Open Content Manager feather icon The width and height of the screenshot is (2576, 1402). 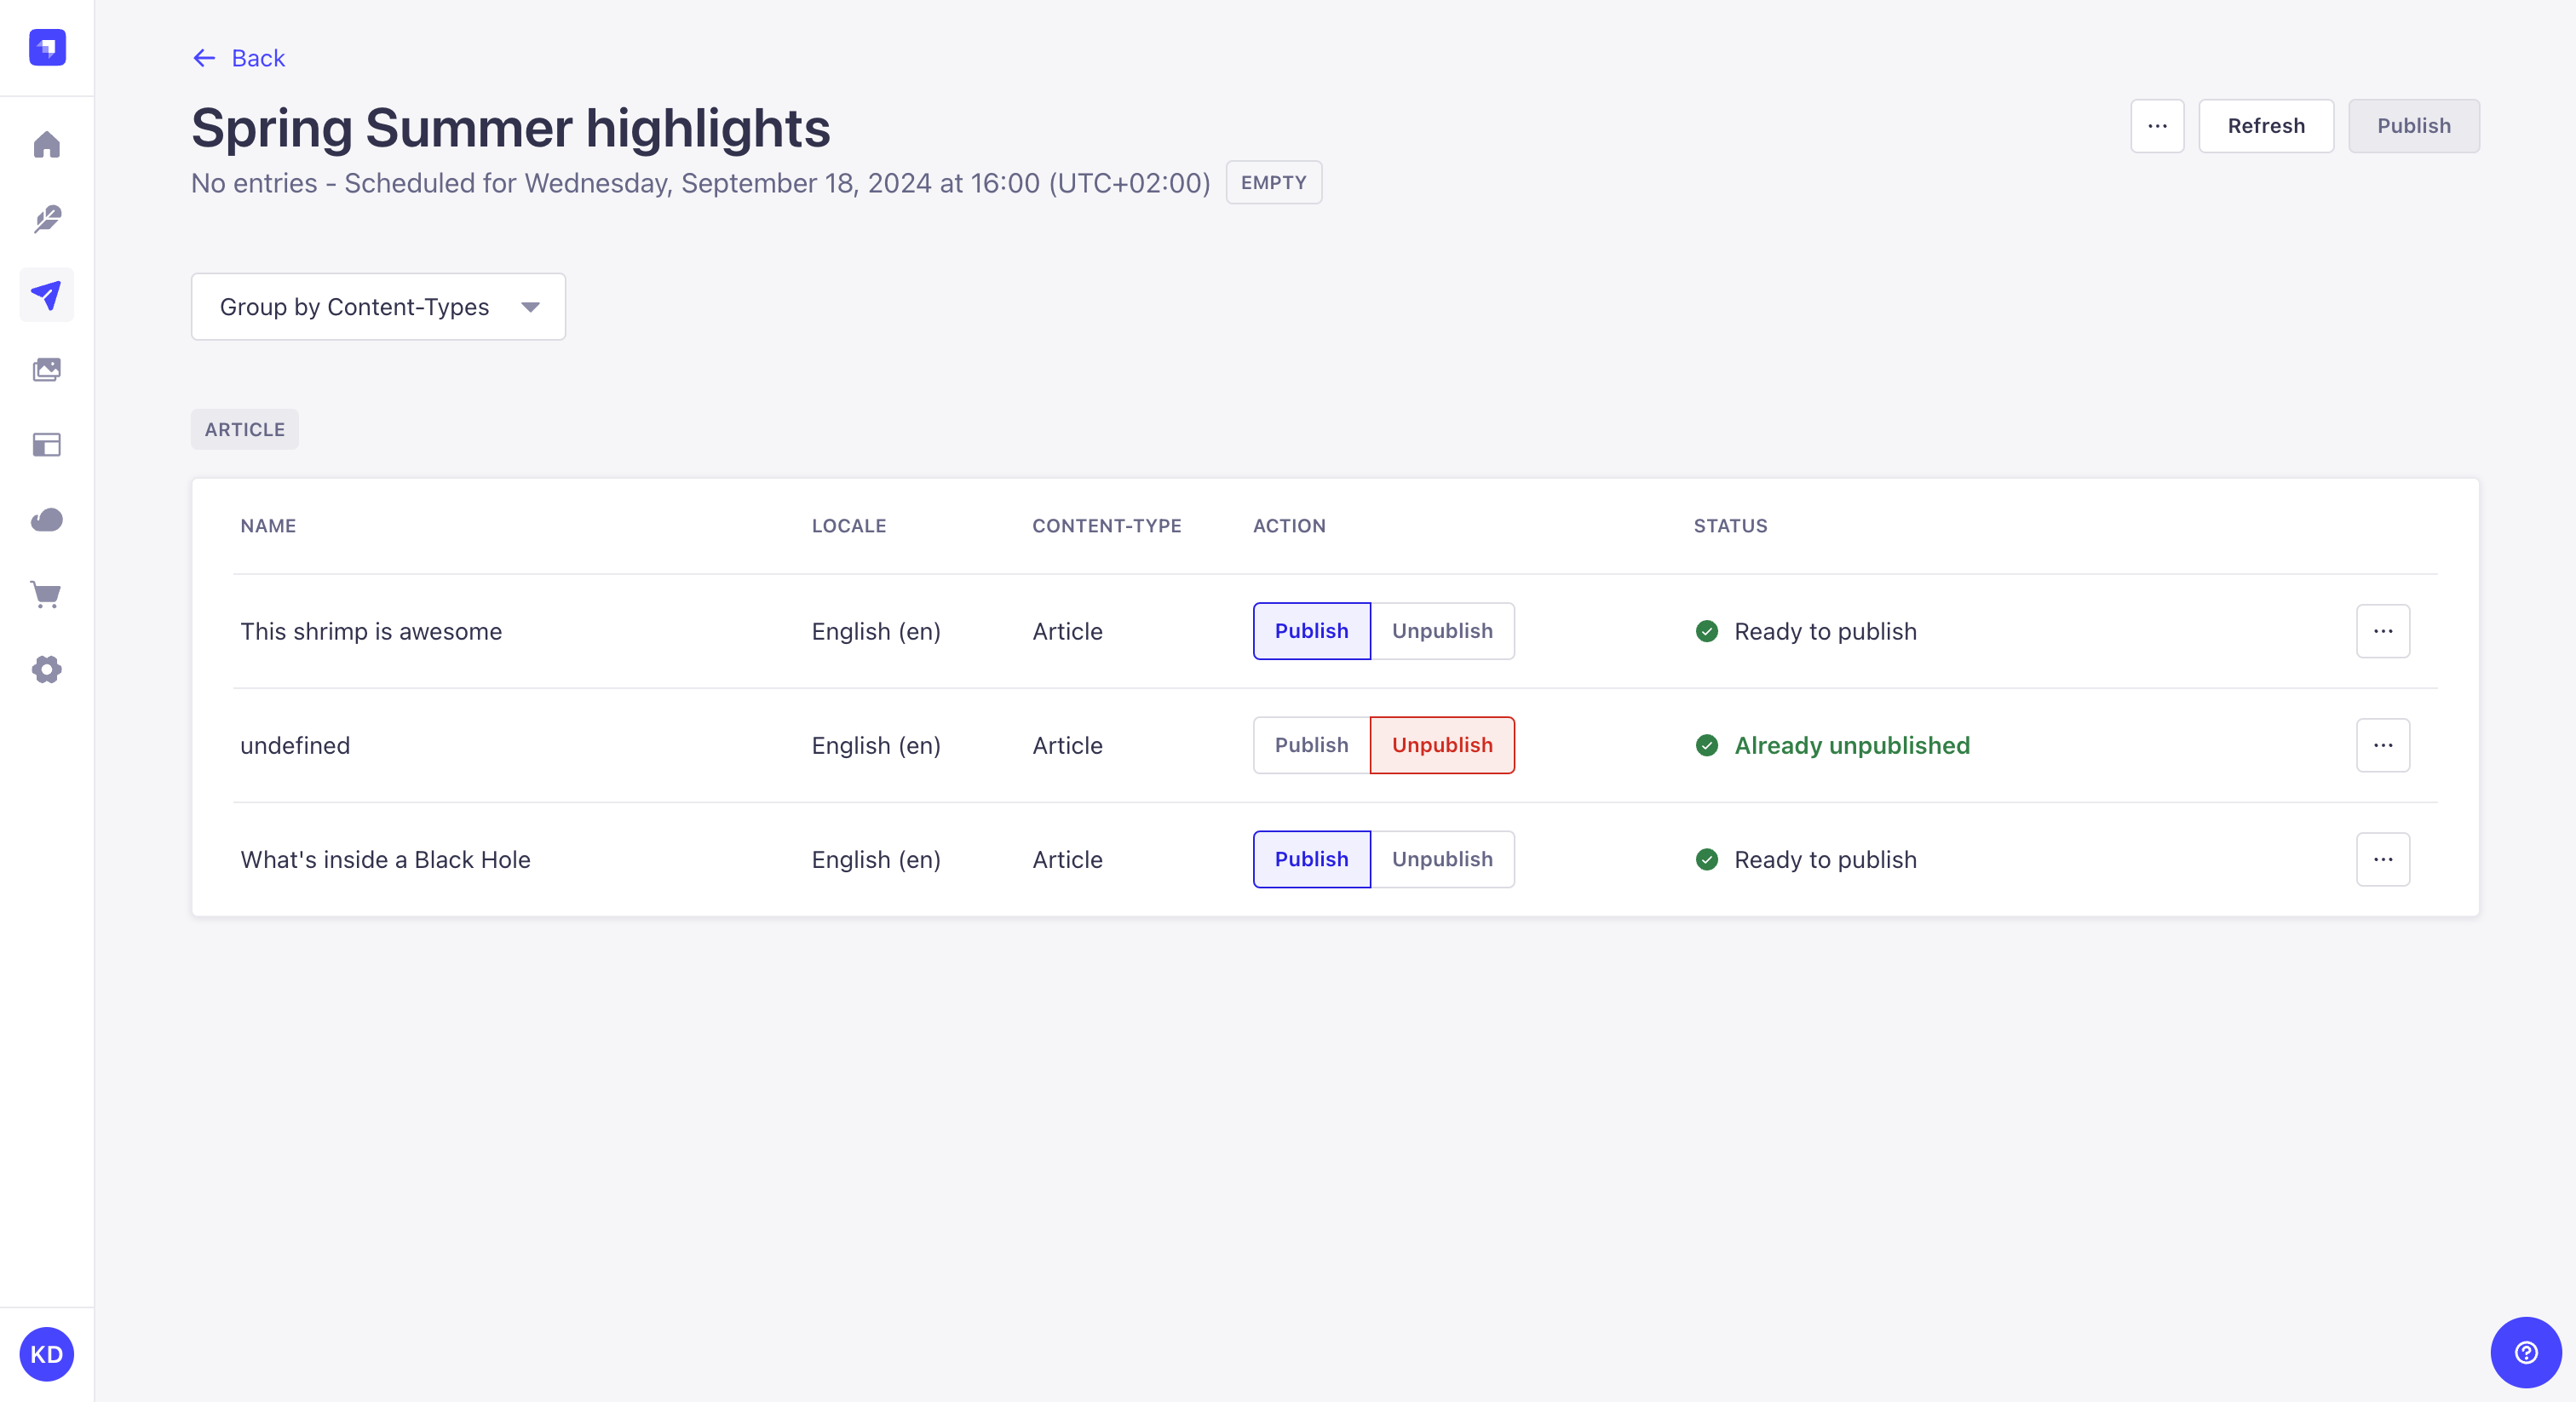point(47,219)
